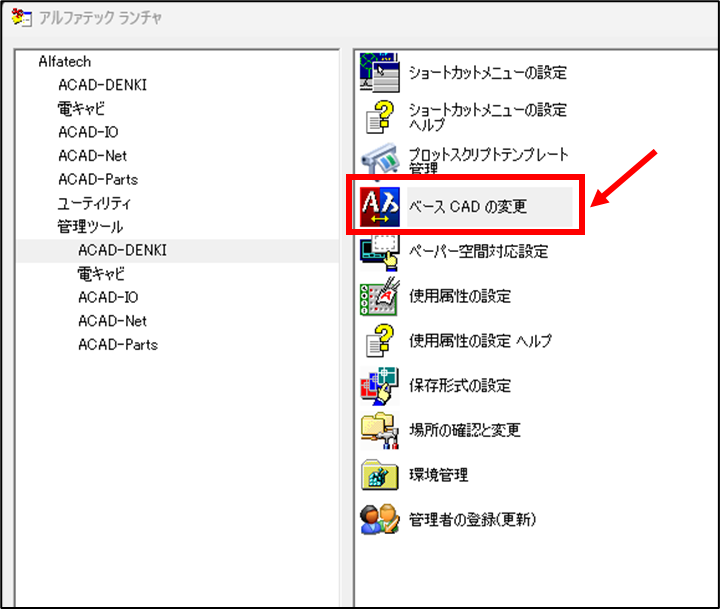Image resolution: width=720 pixels, height=609 pixels.
Task: Open the 場所の確認と変更 folder icon
Action: click(379, 430)
